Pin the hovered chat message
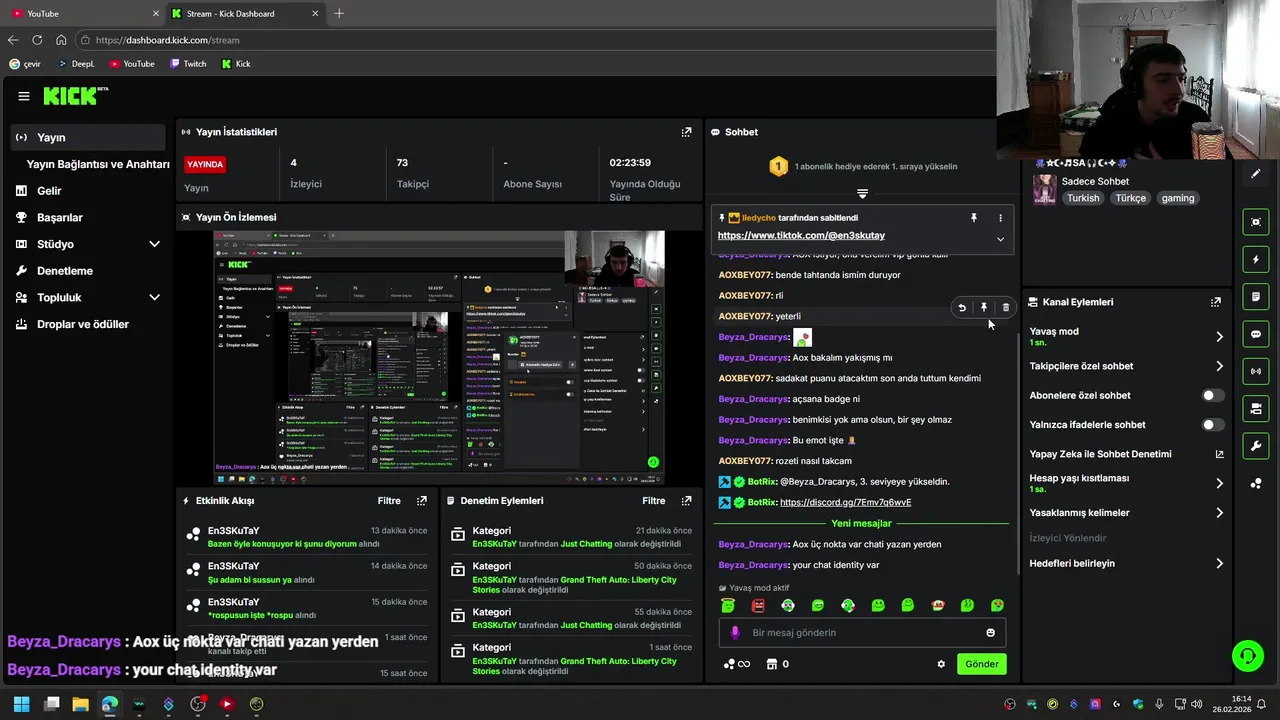 pyautogui.click(x=984, y=308)
